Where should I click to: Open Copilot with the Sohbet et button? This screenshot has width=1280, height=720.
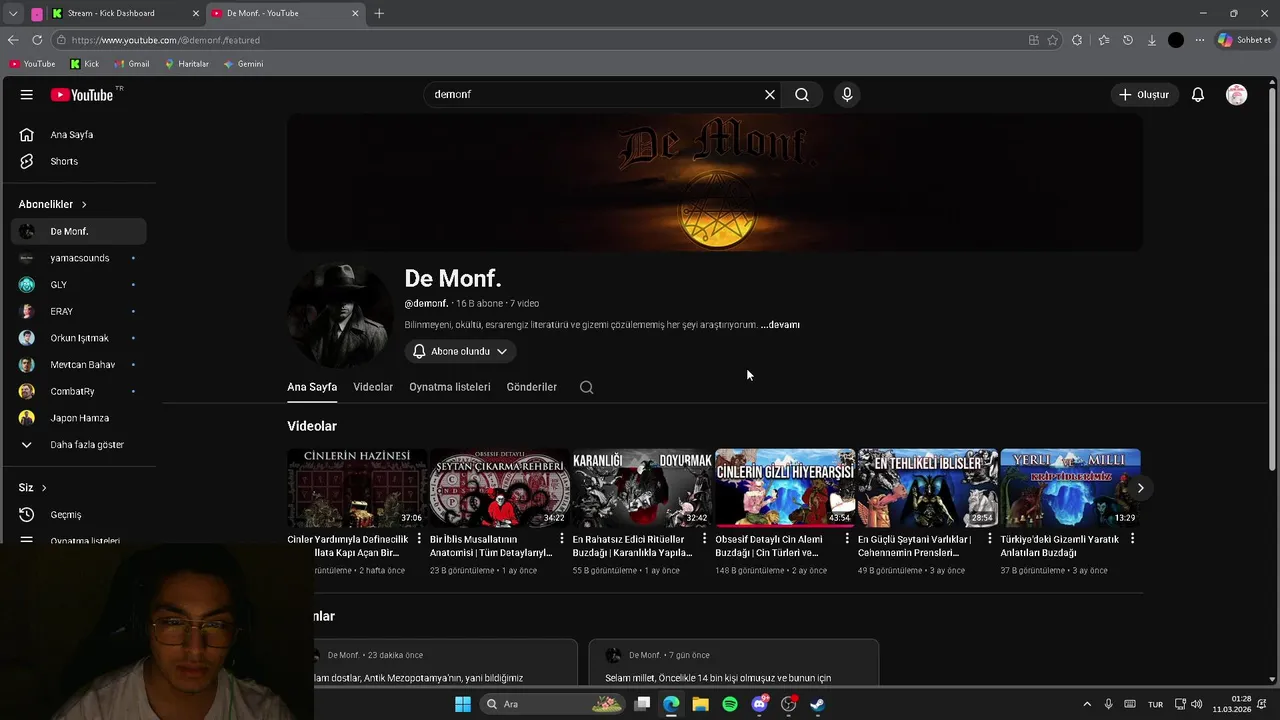(x=1245, y=40)
